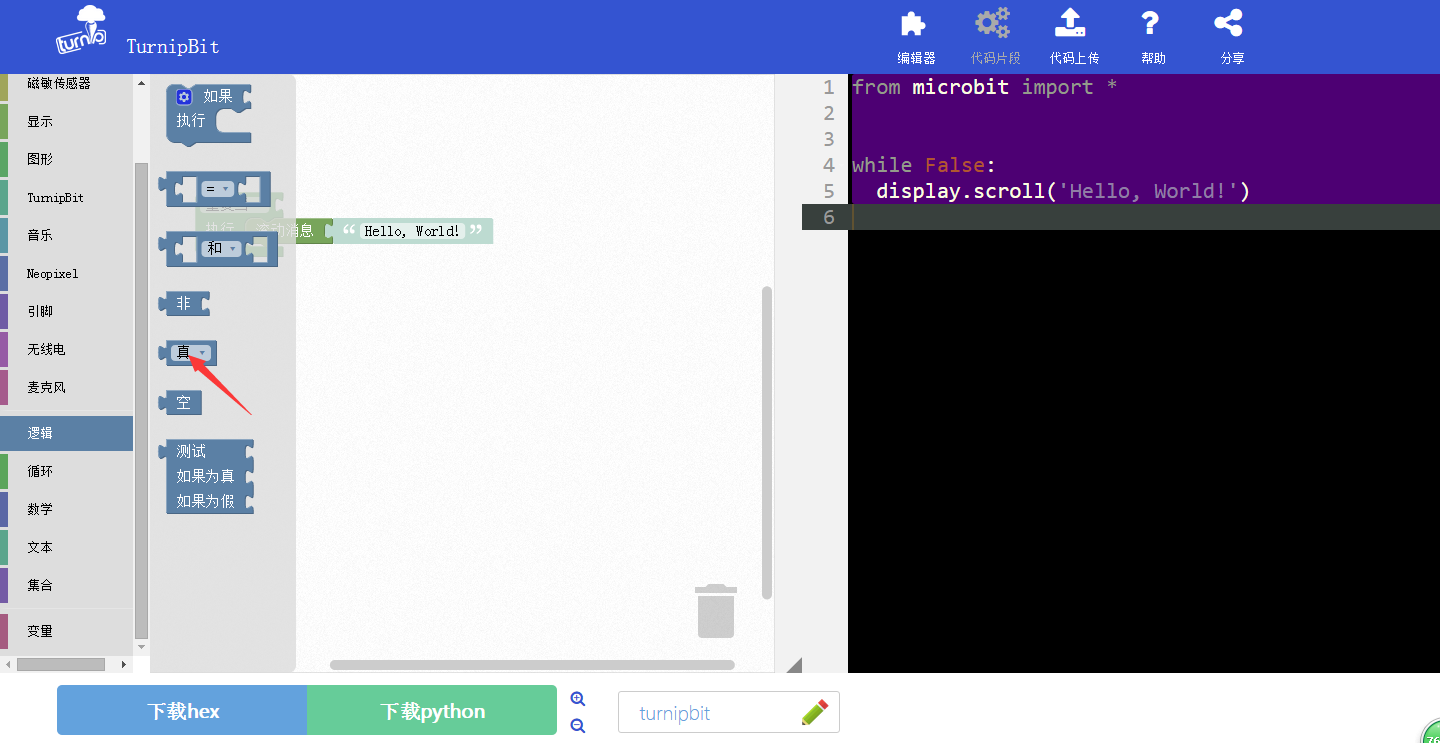Image resolution: width=1440 pixels, height=743 pixels.
Task: Click the resize handle of code panel
Action: point(794,665)
